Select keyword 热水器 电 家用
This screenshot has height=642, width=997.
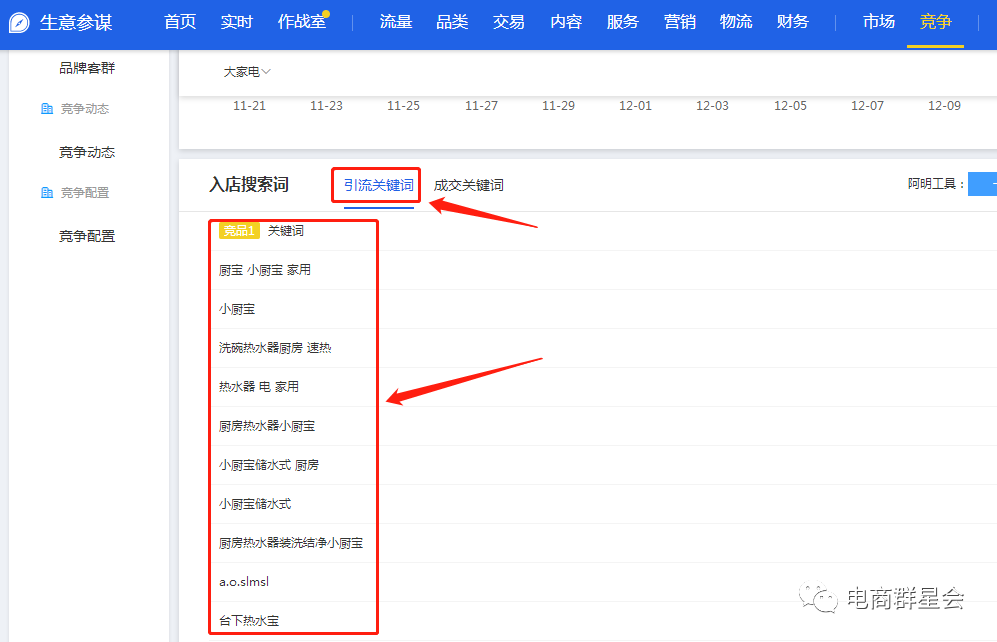[x=259, y=386]
